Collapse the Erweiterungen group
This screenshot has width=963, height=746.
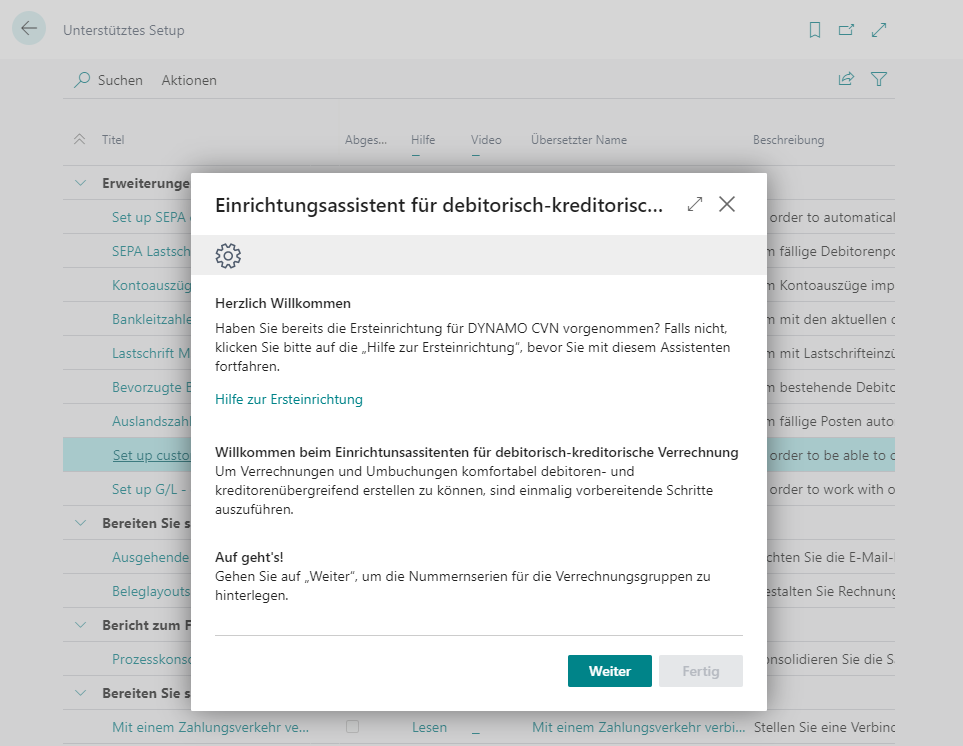click(80, 183)
